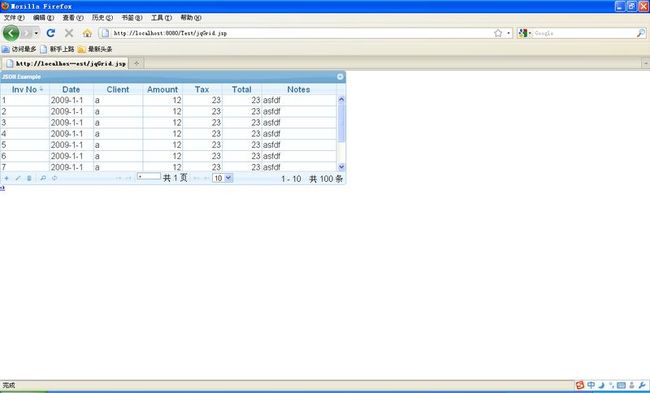Click the grid scrollbar down arrow
The height and width of the screenshot is (393, 650).
[x=341, y=167]
